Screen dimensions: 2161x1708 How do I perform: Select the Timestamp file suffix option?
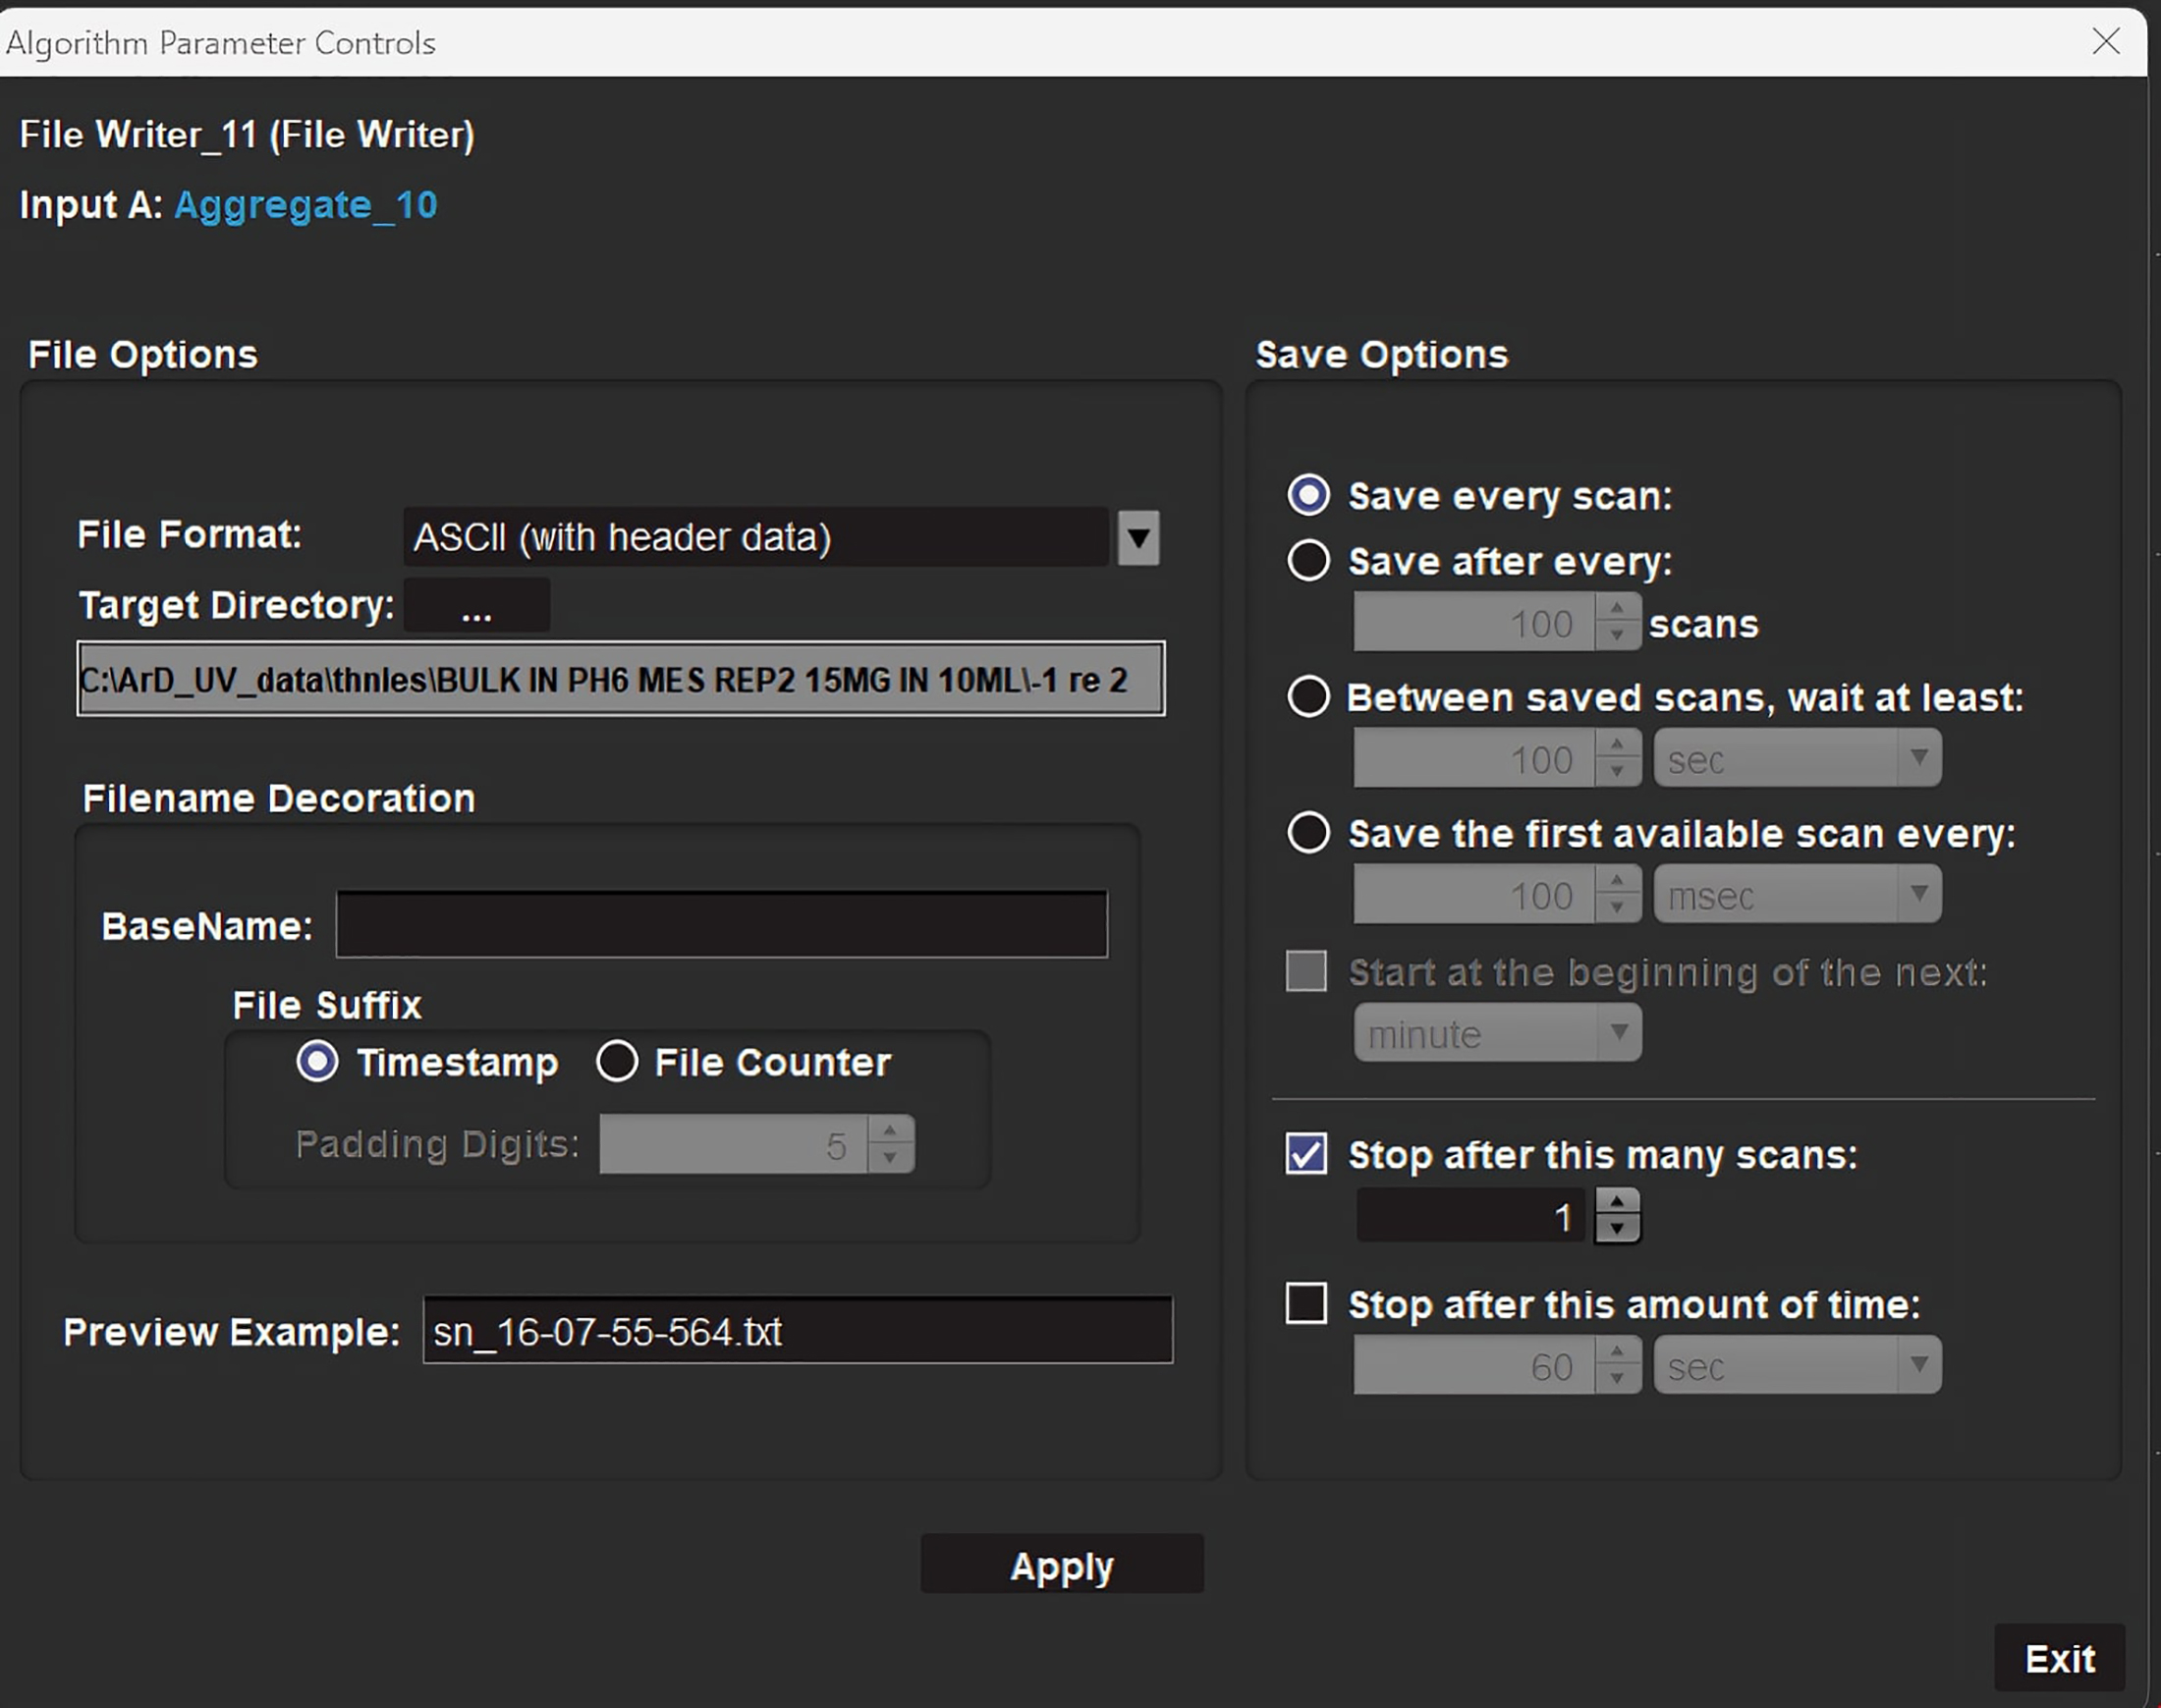pyautogui.click(x=318, y=1061)
